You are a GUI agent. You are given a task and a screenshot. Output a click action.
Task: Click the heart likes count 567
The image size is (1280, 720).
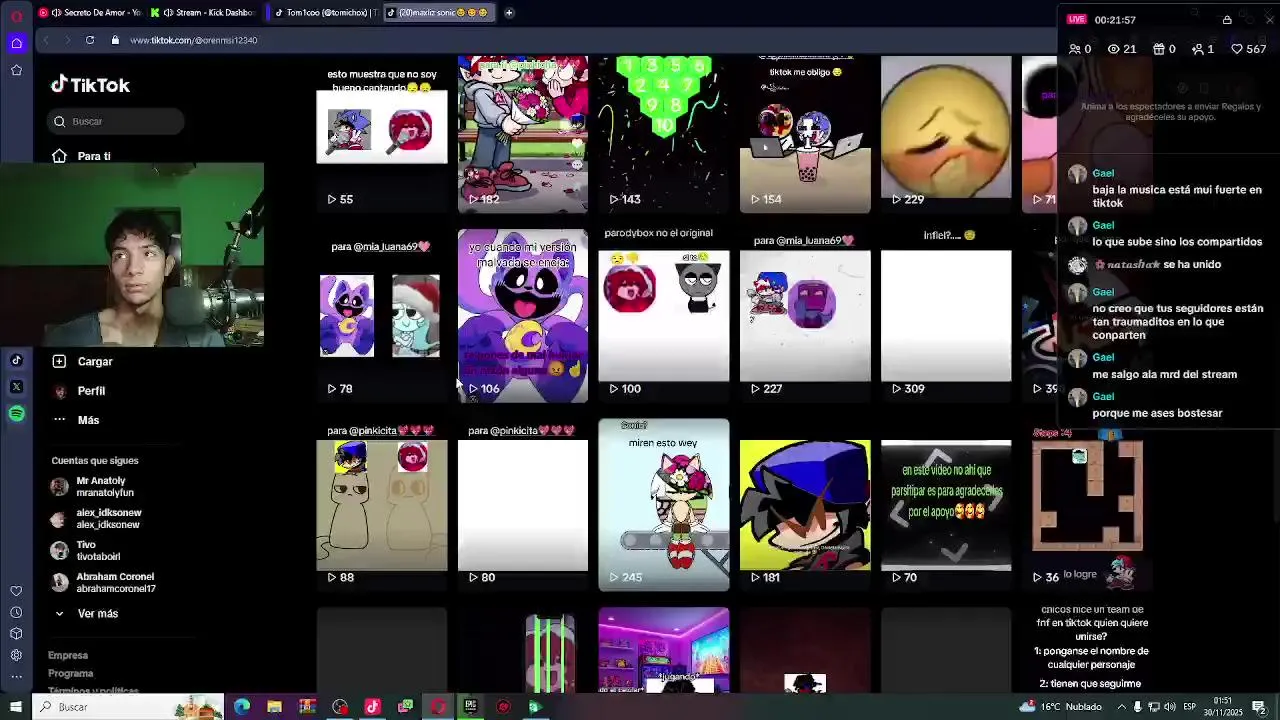point(1249,49)
